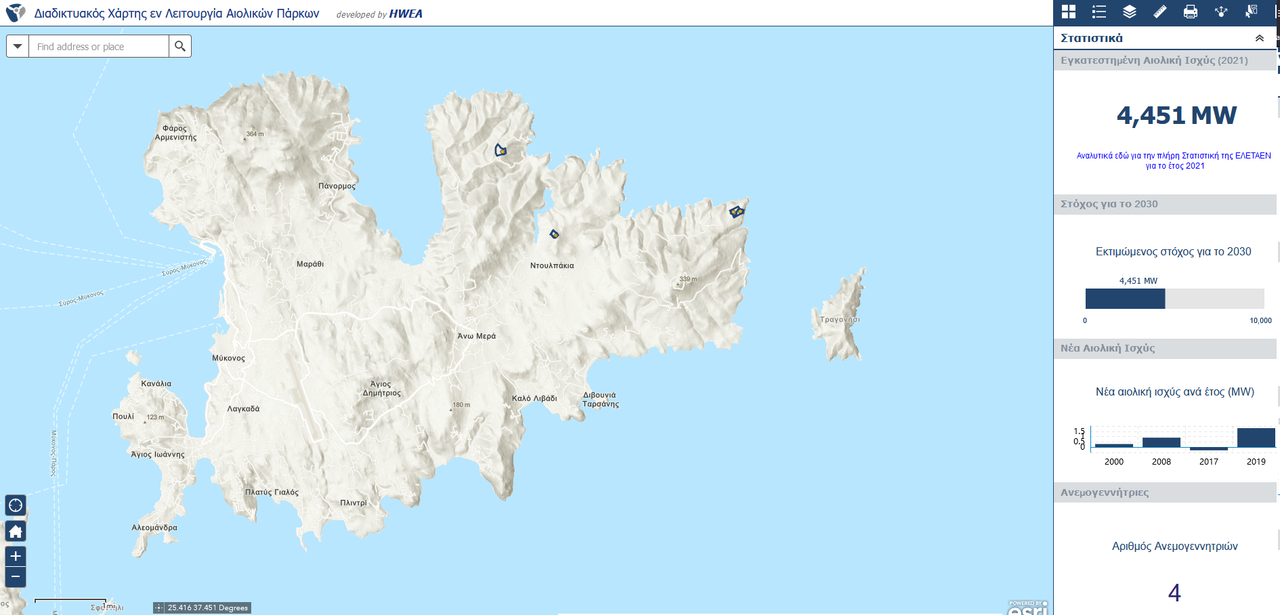Image resolution: width=1280 pixels, height=615 pixels.
Task: Click the Τραγονήσι island label
Action: pyautogui.click(x=839, y=319)
